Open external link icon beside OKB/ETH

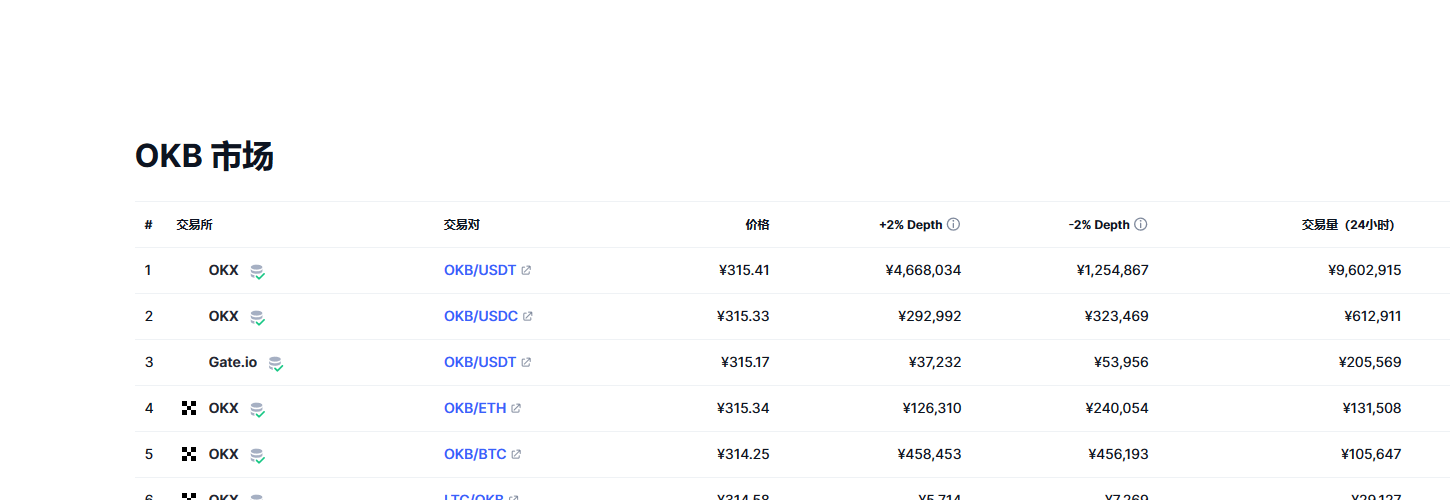coord(516,408)
